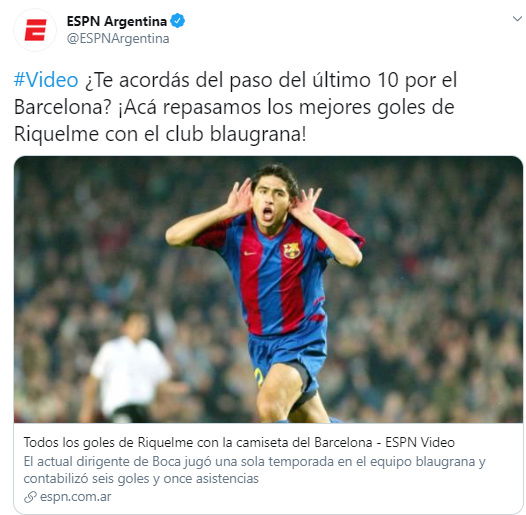Select the word Riquelme in tweet text
Image resolution: width=526 pixels, height=515 pixels.
pos(56,134)
